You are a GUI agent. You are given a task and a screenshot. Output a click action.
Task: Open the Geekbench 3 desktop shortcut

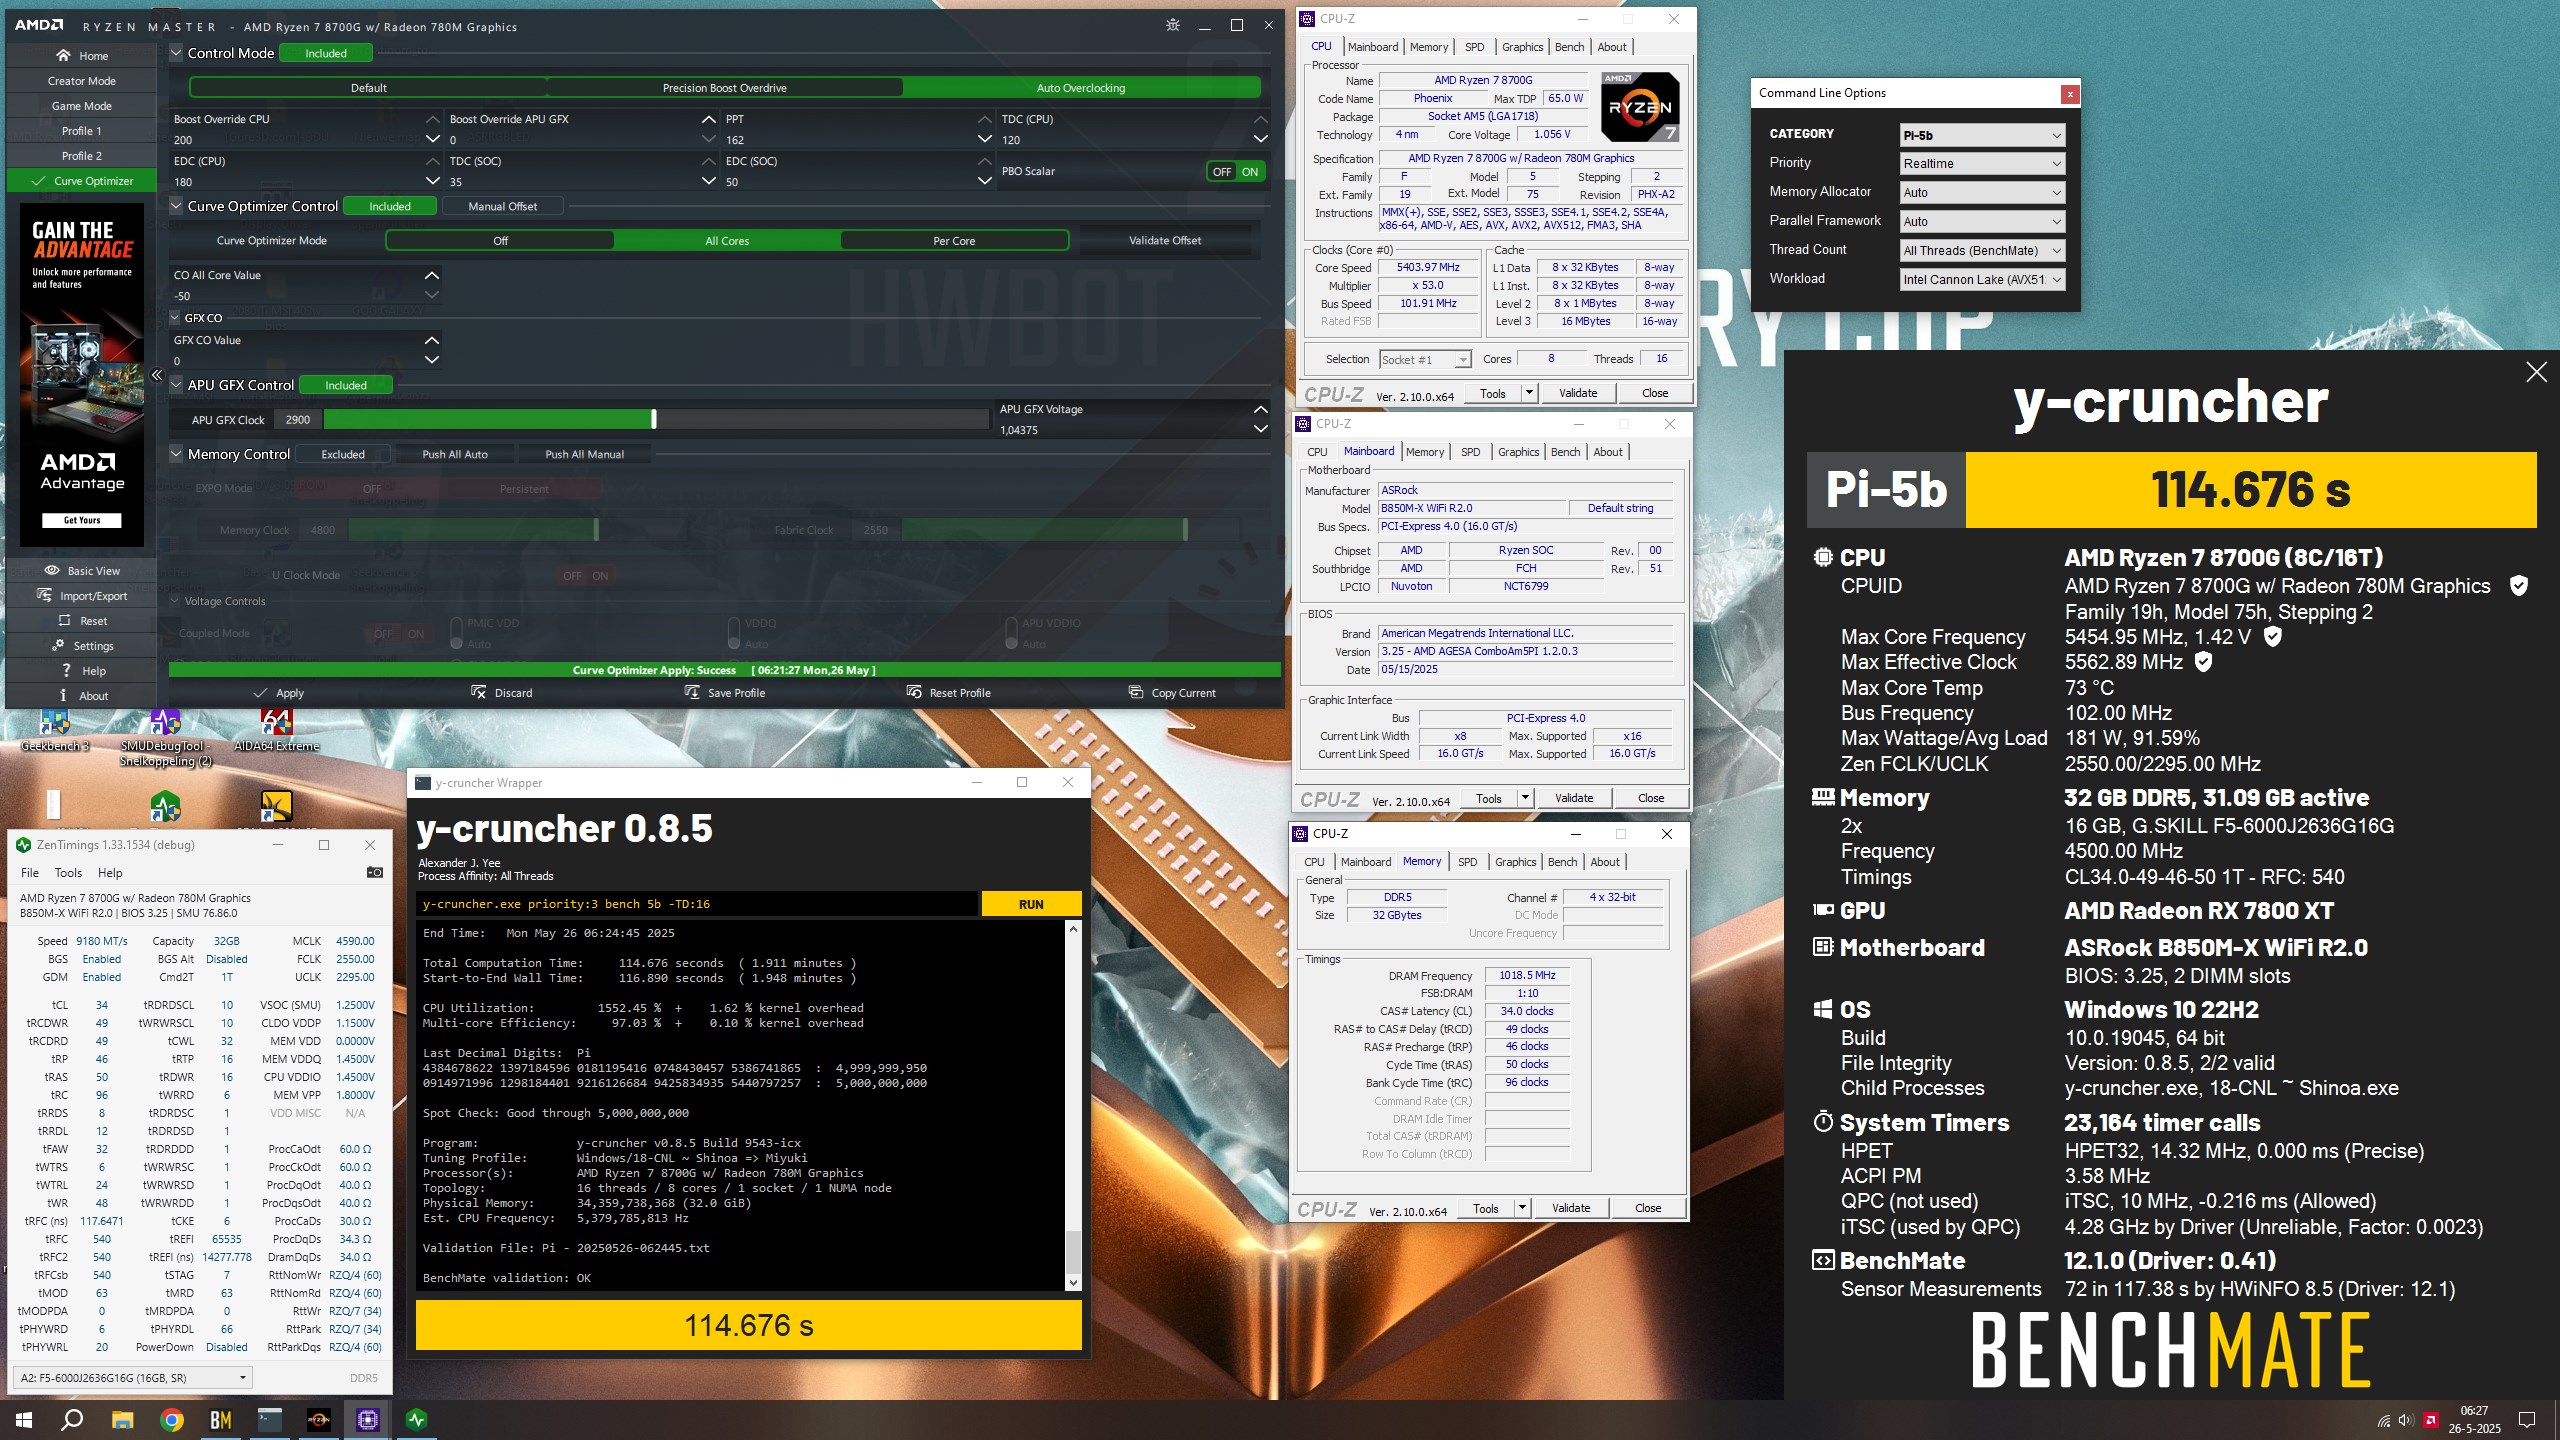pyautogui.click(x=55, y=731)
